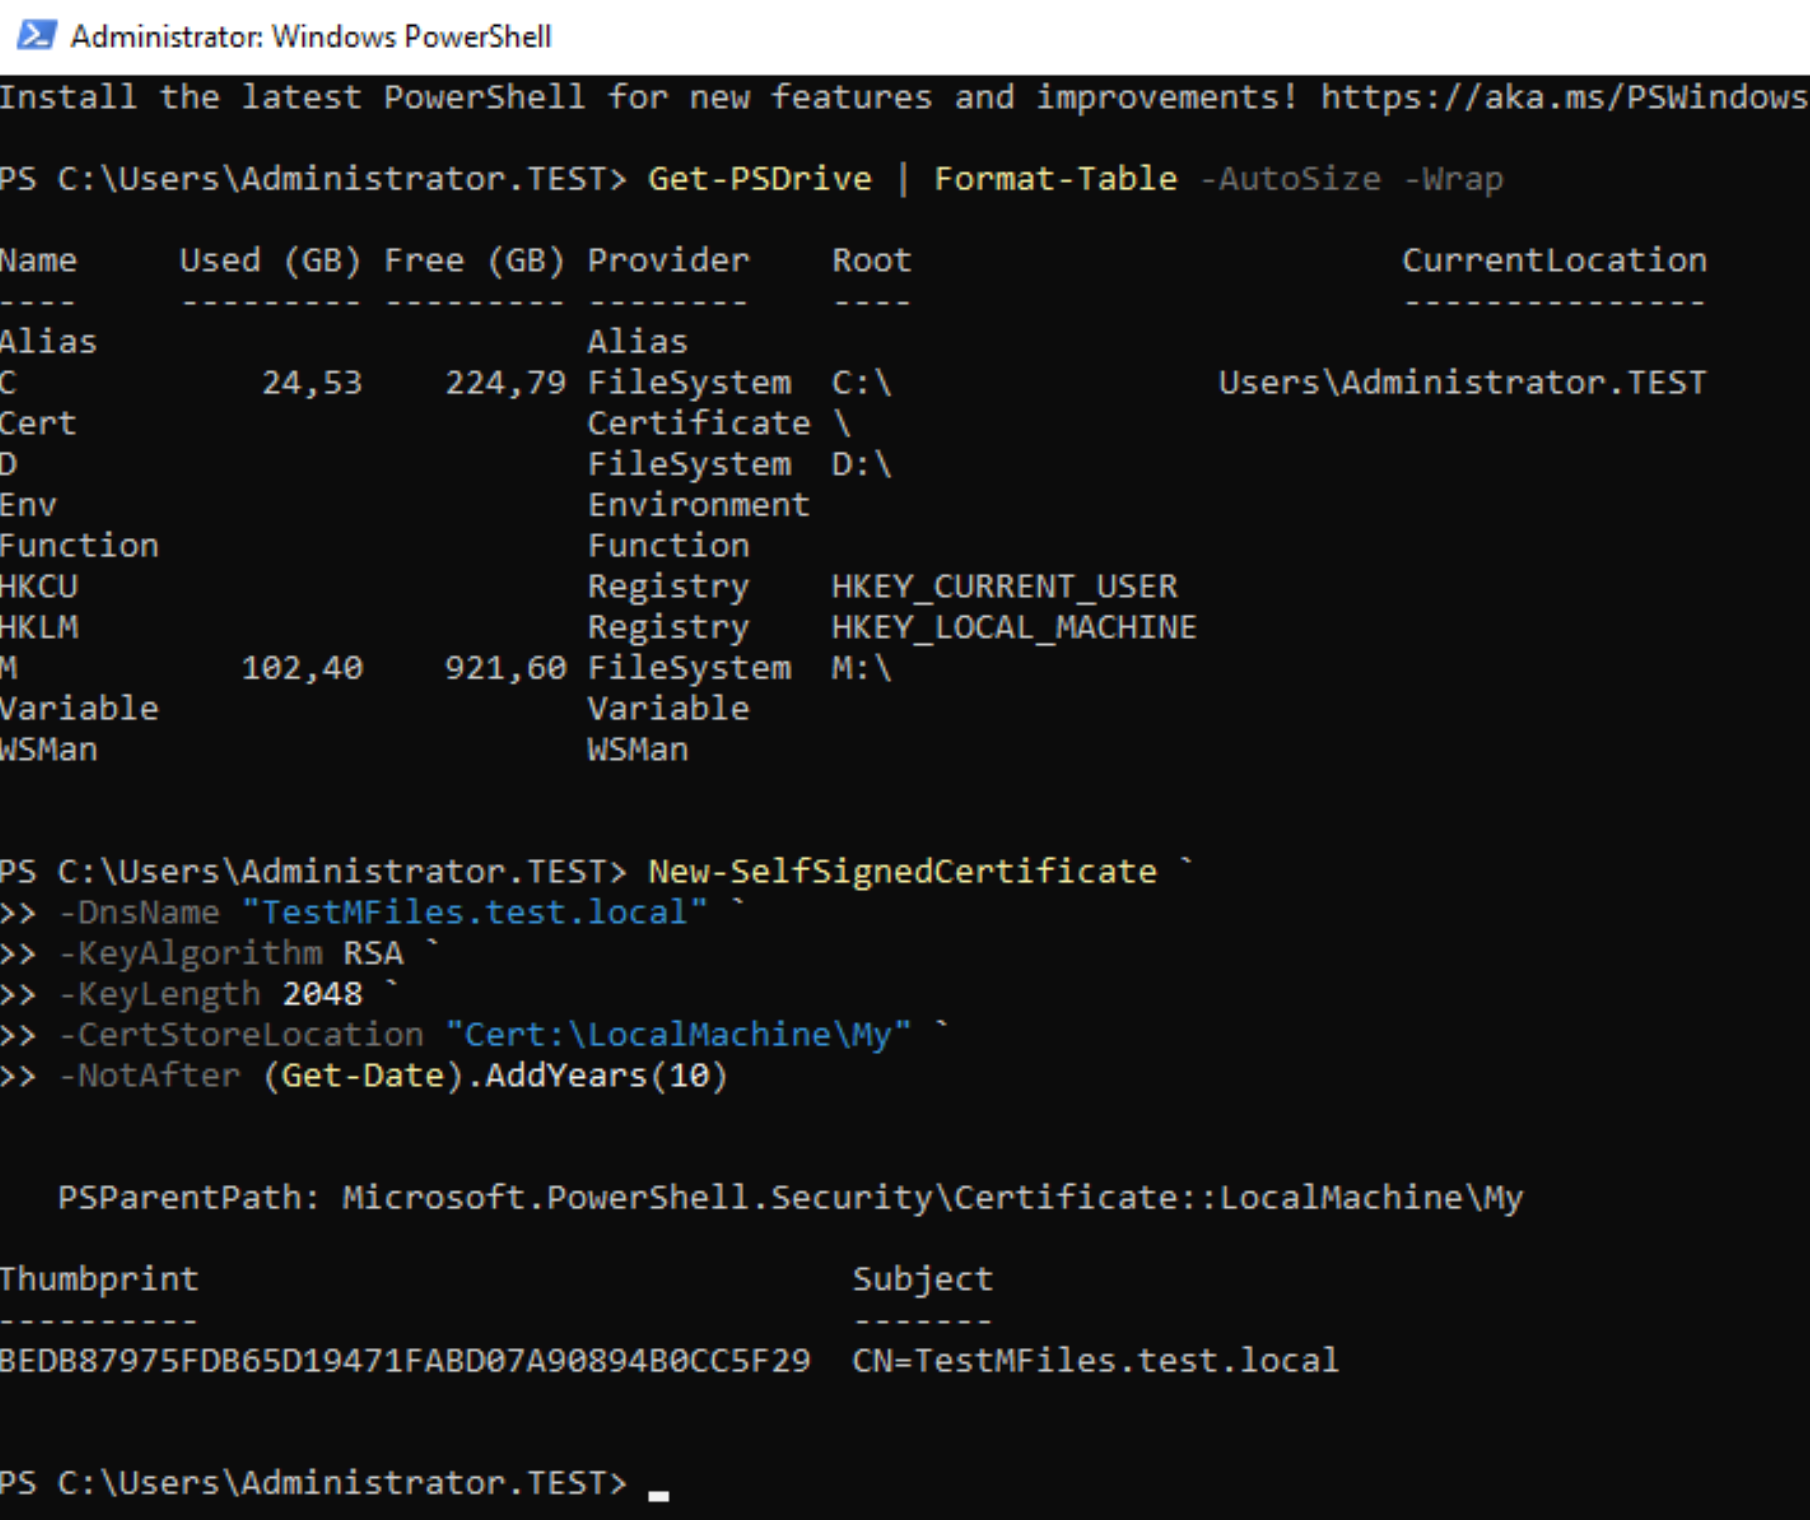1810x1520 pixels.
Task: Click the C drive used value '24,53'
Action: (312, 383)
